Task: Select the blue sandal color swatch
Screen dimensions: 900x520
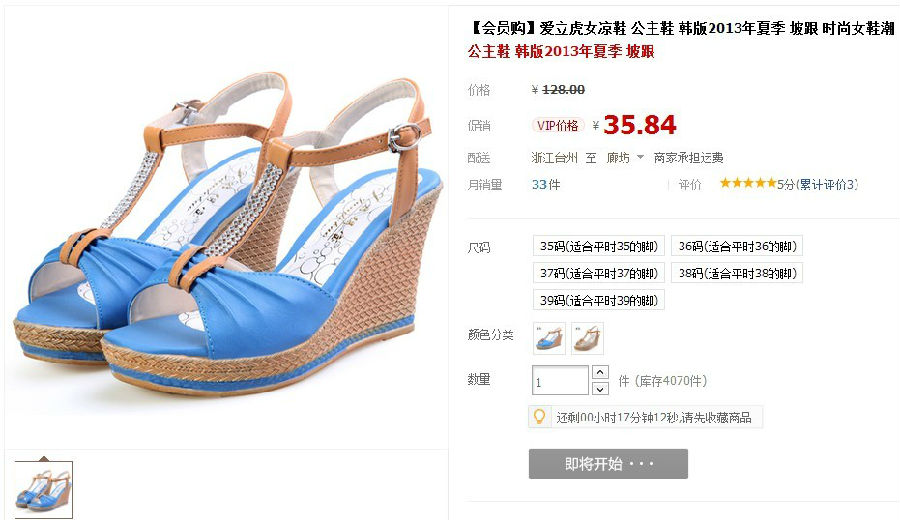Action: (x=549, y=337)
